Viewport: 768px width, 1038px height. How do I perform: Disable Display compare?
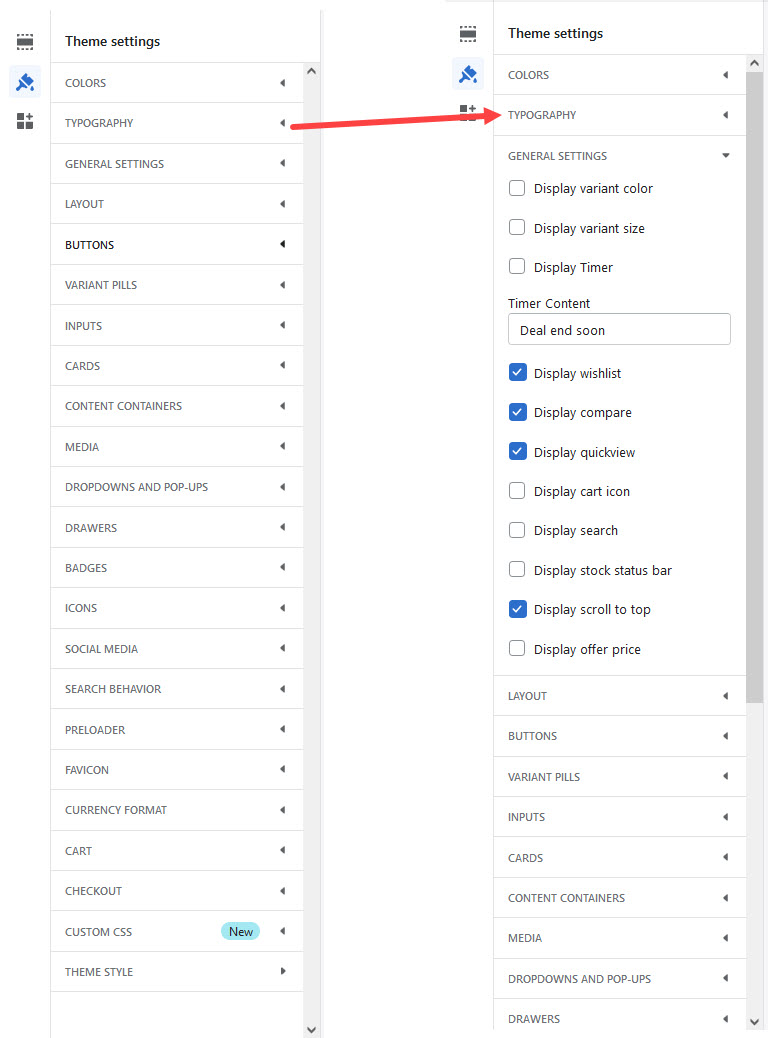[x=517, y=412]
